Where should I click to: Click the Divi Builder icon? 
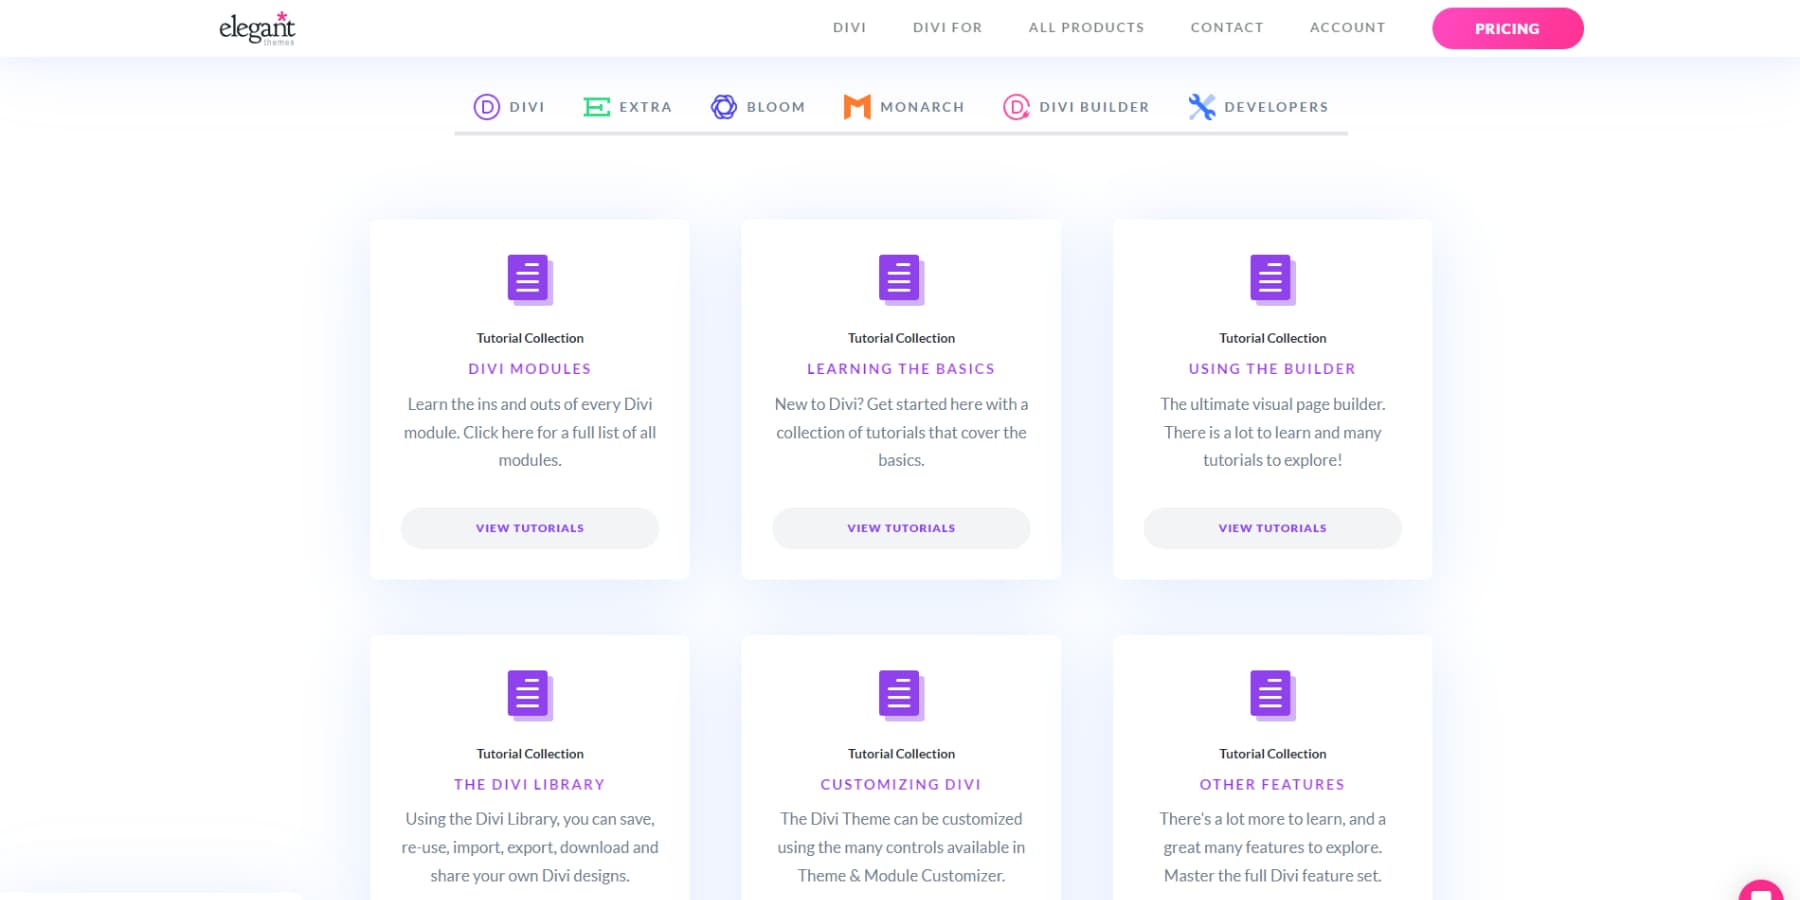point(1016,106)
